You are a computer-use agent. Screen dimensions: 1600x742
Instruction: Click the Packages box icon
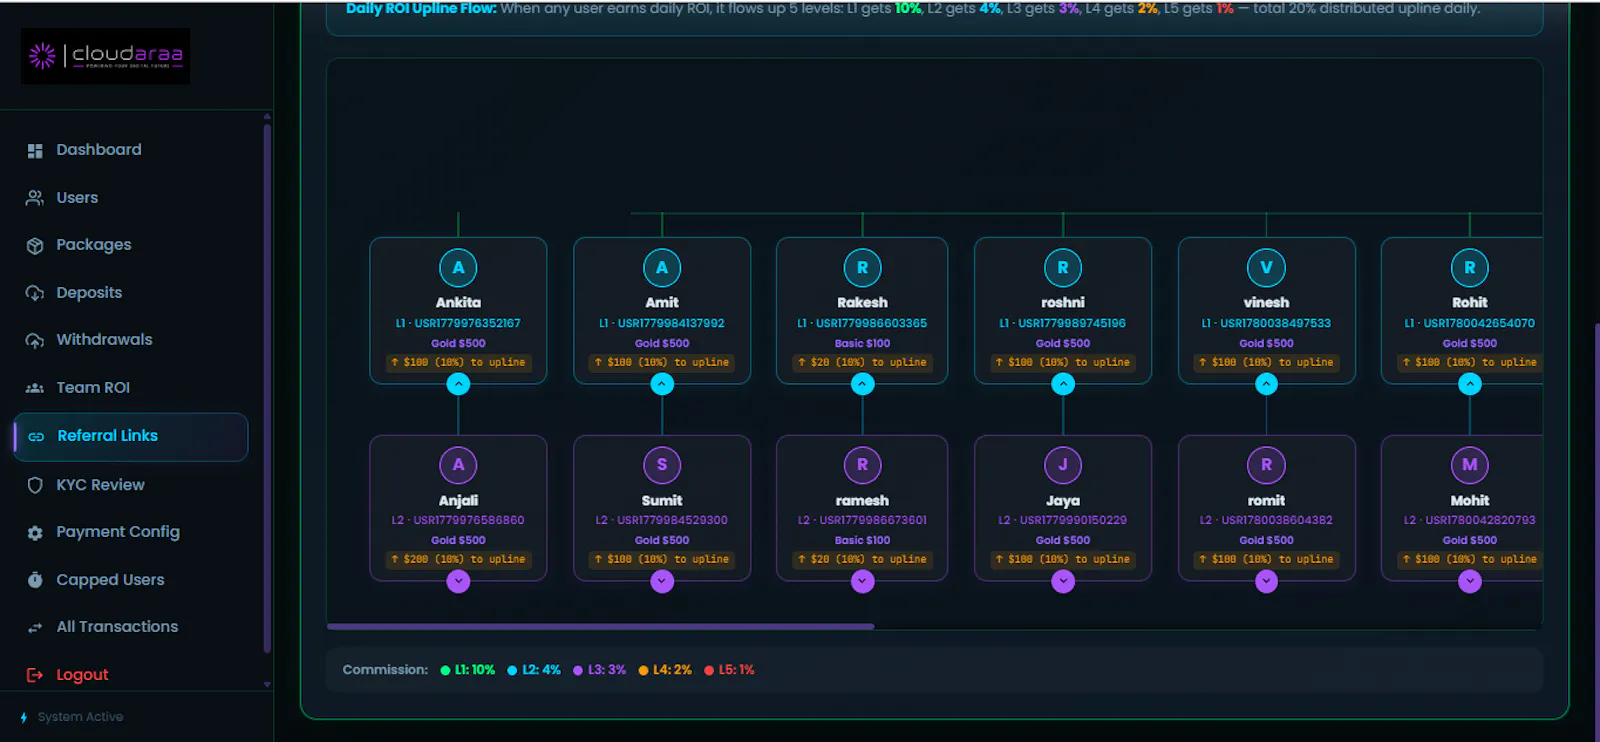pyautogui.click(x=35, y=246)
